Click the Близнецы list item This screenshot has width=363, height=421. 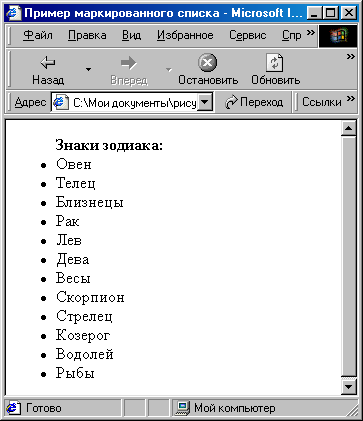click(x=90, y=202)
